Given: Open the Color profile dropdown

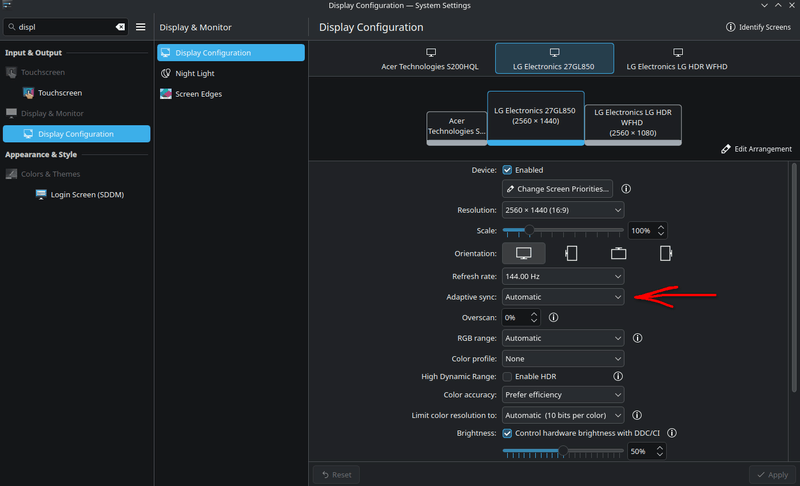Looking at the screenshot, I should (563, 359).
